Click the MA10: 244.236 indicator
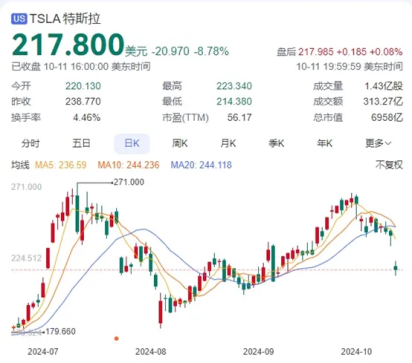412x363 pixels. (128, 165)
